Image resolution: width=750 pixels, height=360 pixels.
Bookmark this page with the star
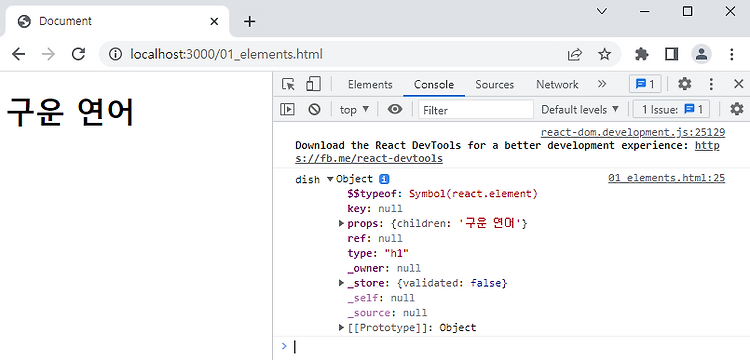pyautogui.click(x=605, y=54)
